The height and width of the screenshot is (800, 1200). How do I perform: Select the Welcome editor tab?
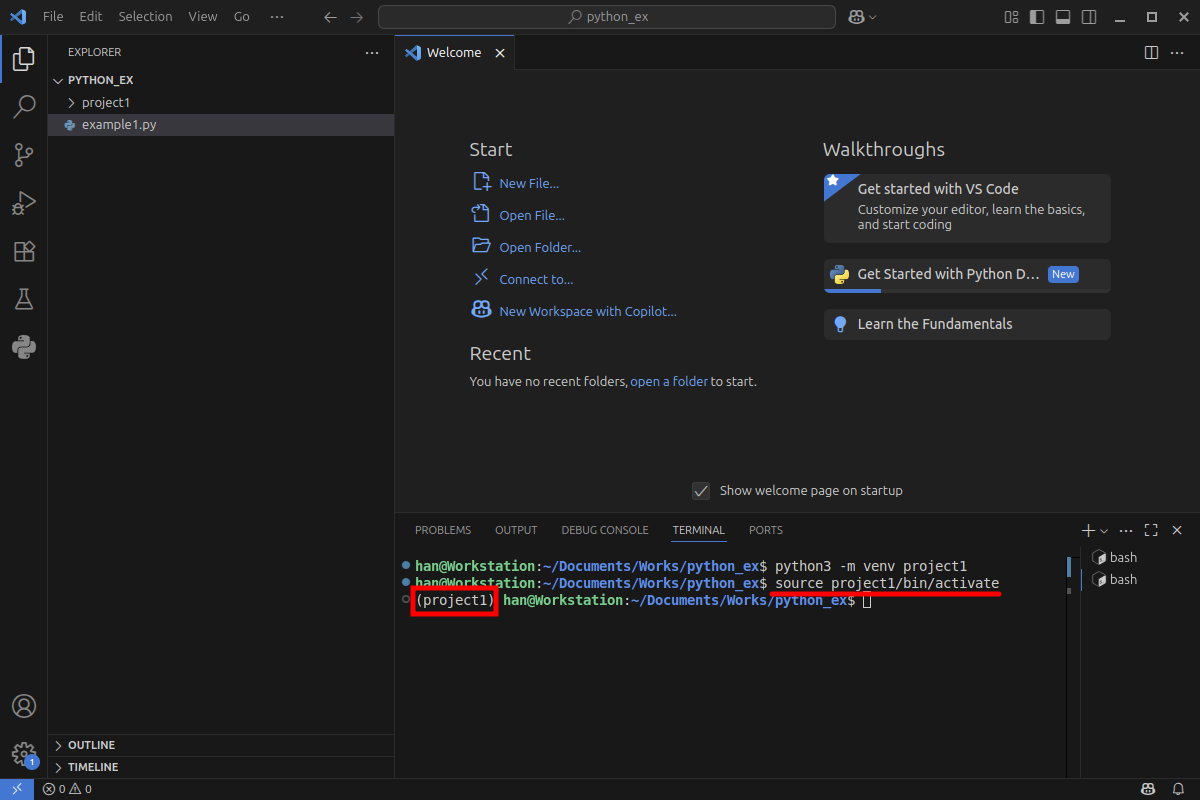(x=455, y=53)
